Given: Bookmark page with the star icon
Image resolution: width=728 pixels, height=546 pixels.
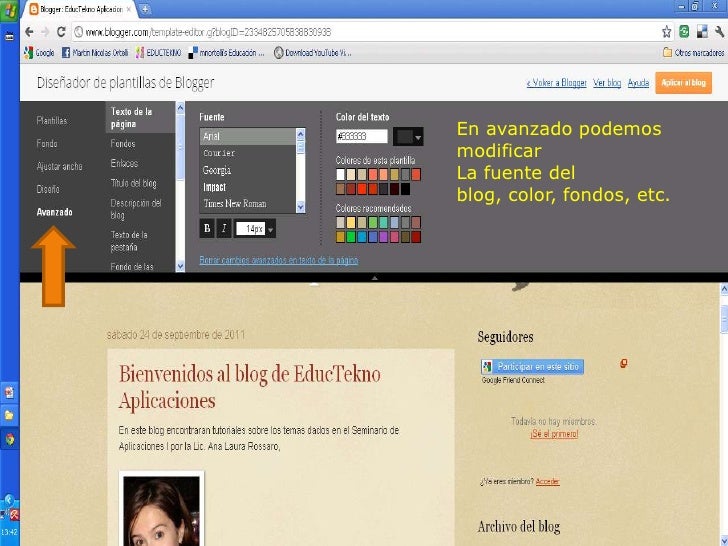Looking at the screenshot, I should [666, 29].
